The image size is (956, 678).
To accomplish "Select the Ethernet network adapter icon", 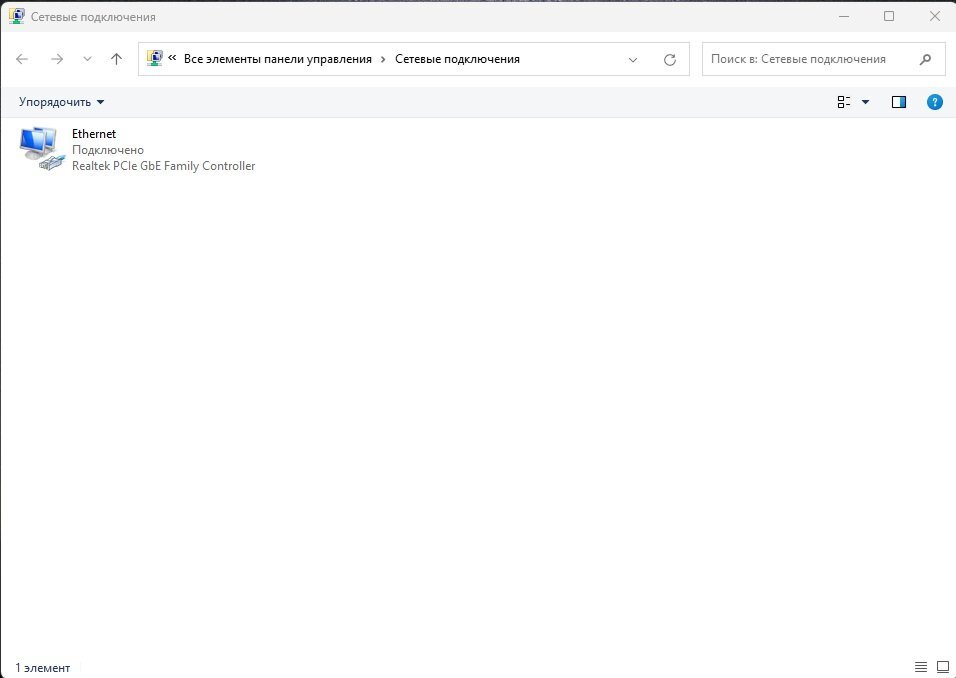I will coord(41,148).
